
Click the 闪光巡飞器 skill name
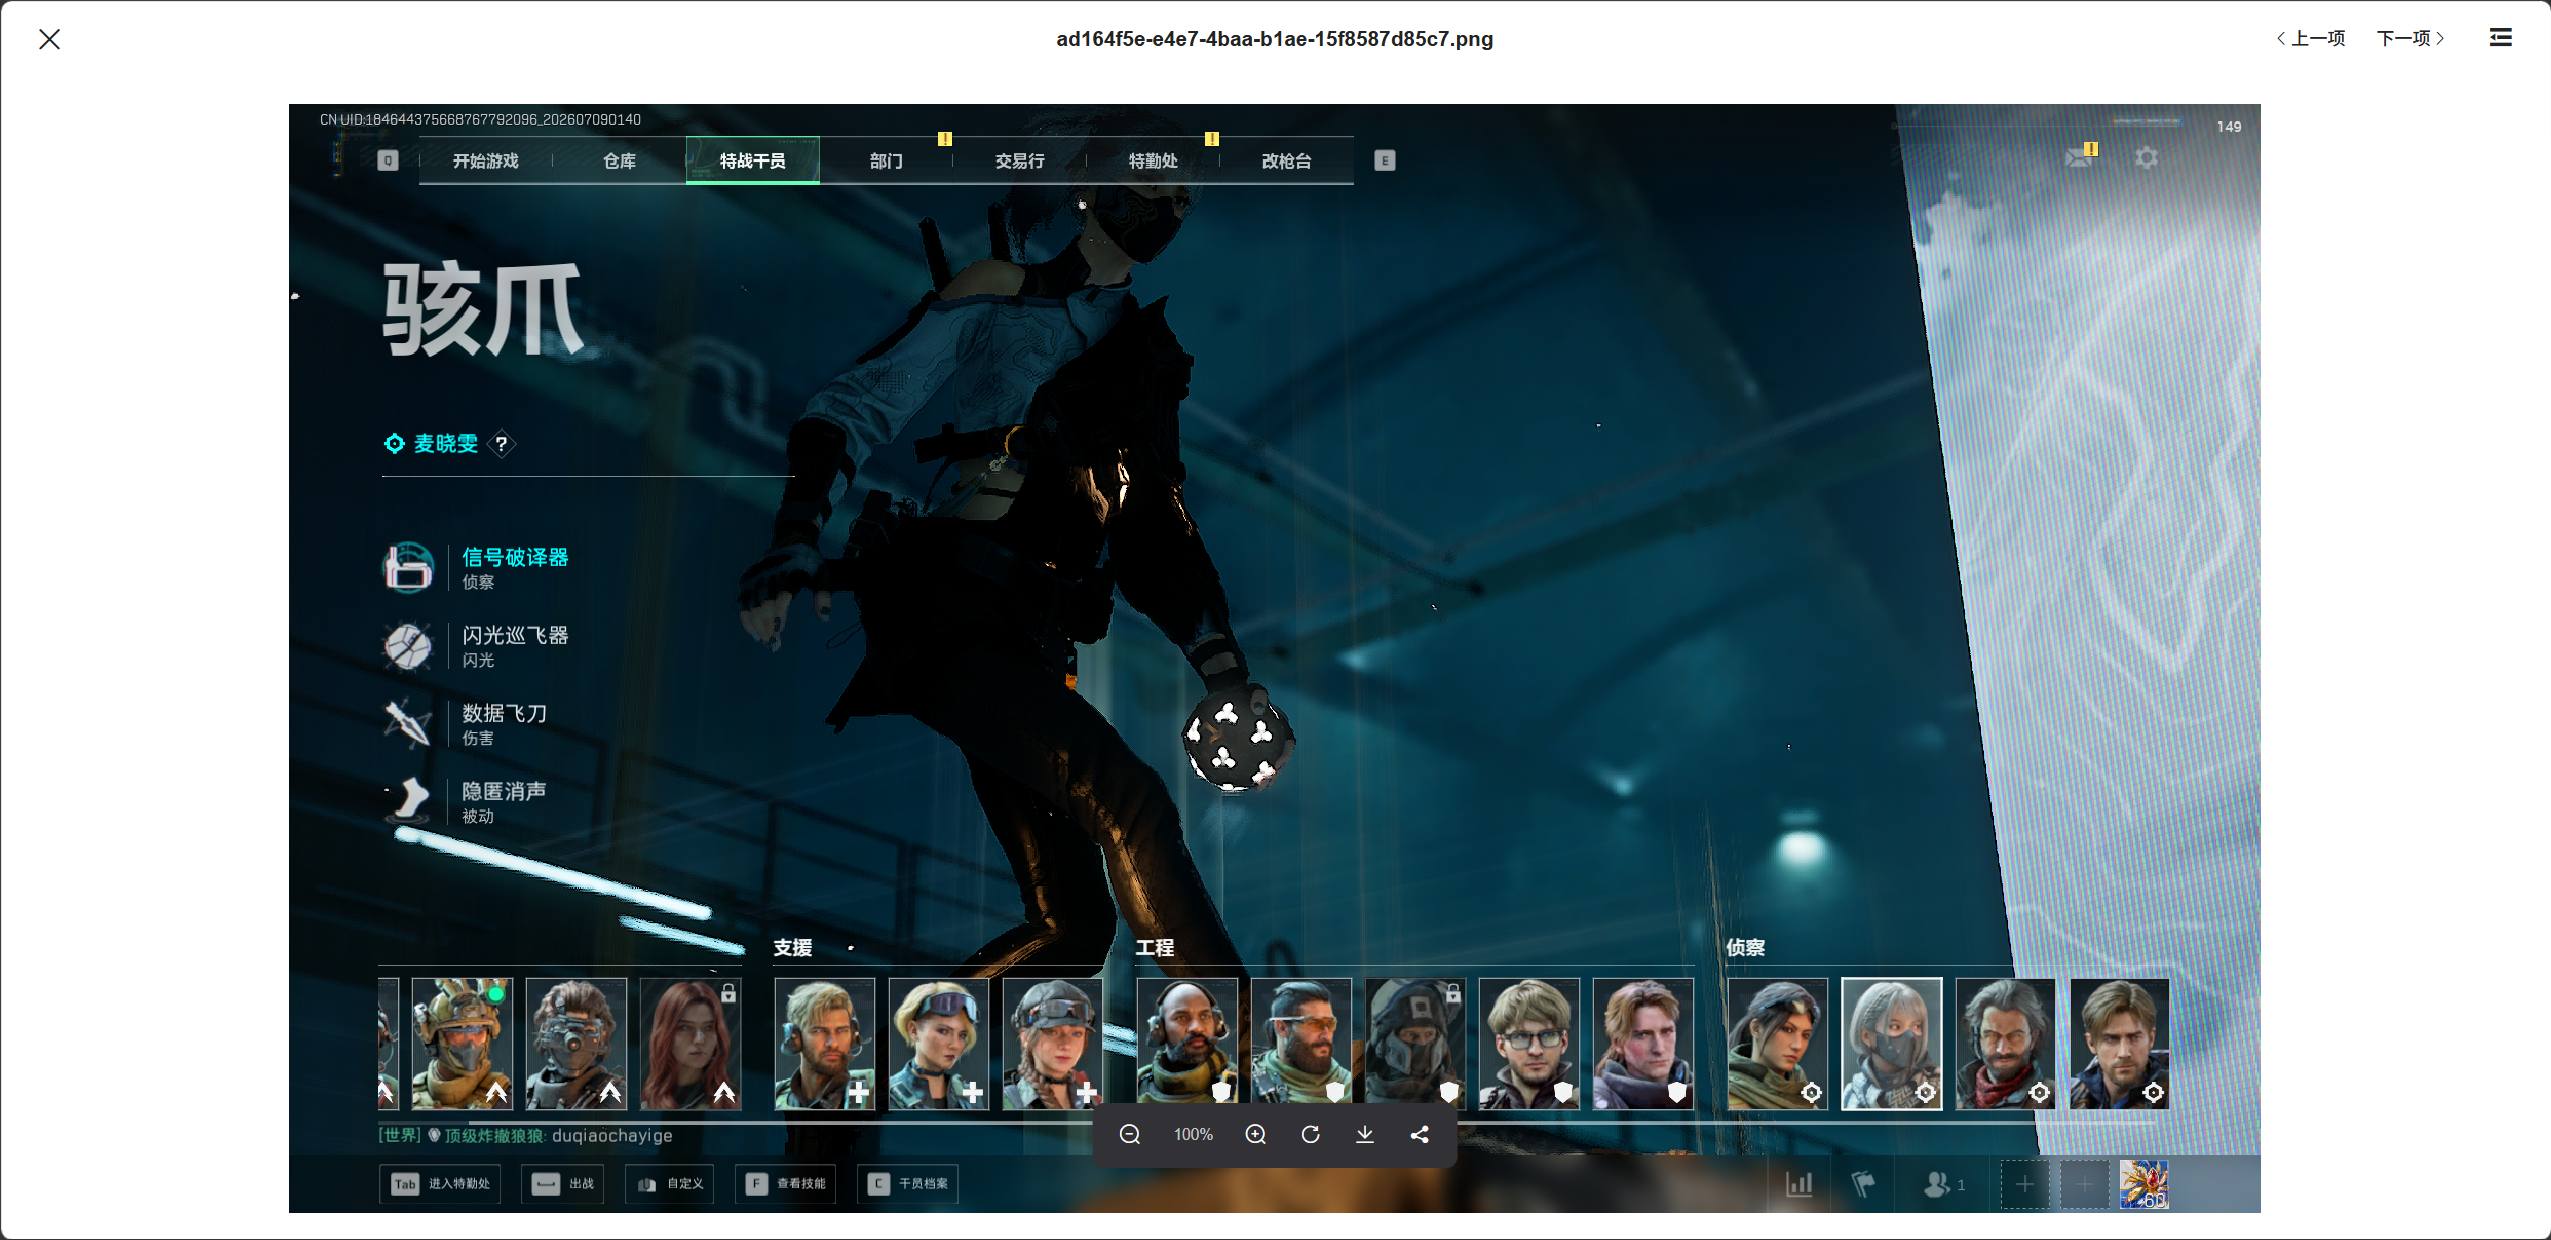coord(515,636)
